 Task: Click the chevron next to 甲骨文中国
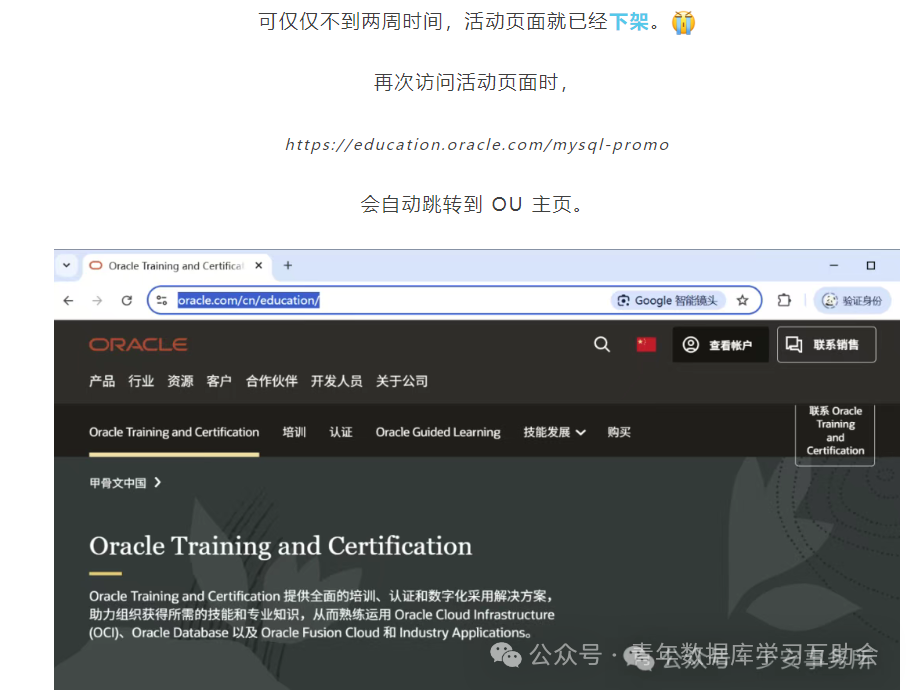(157, 482)
